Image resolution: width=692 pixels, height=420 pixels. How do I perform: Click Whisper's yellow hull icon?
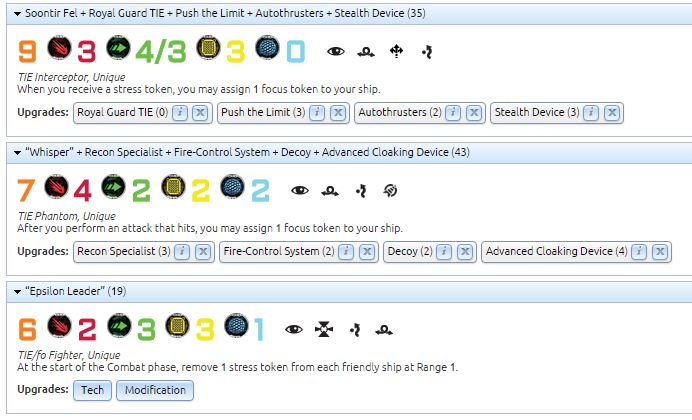pyautogui.click(x=173, y=187)
